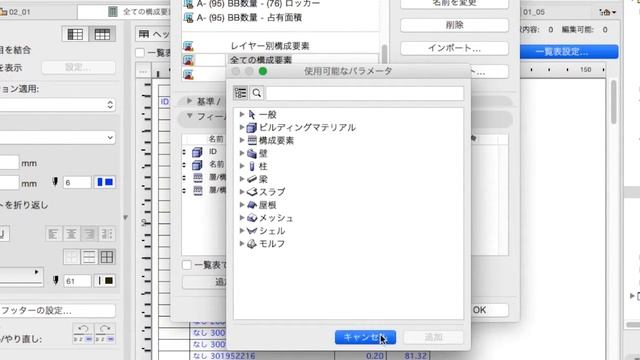Click the pen number field showing 6
Image resolution: width=640 pixels, height=360 pixels.
[x=77, y=182]
